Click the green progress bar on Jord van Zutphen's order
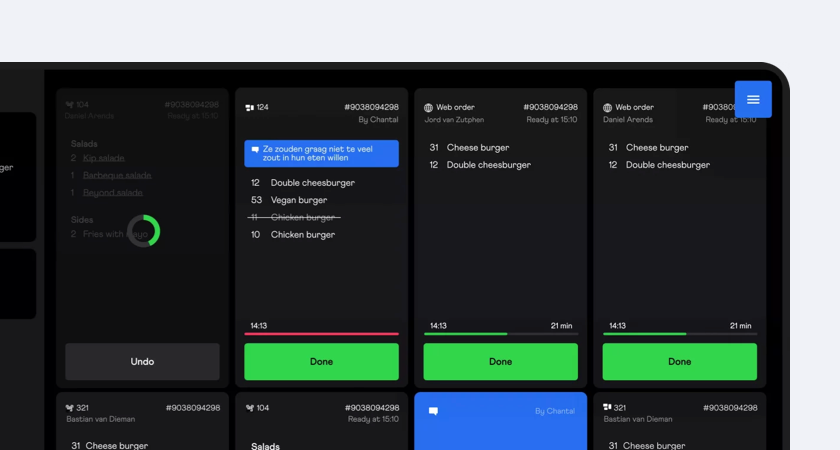840x450 pixels. (x=500, y=334)
